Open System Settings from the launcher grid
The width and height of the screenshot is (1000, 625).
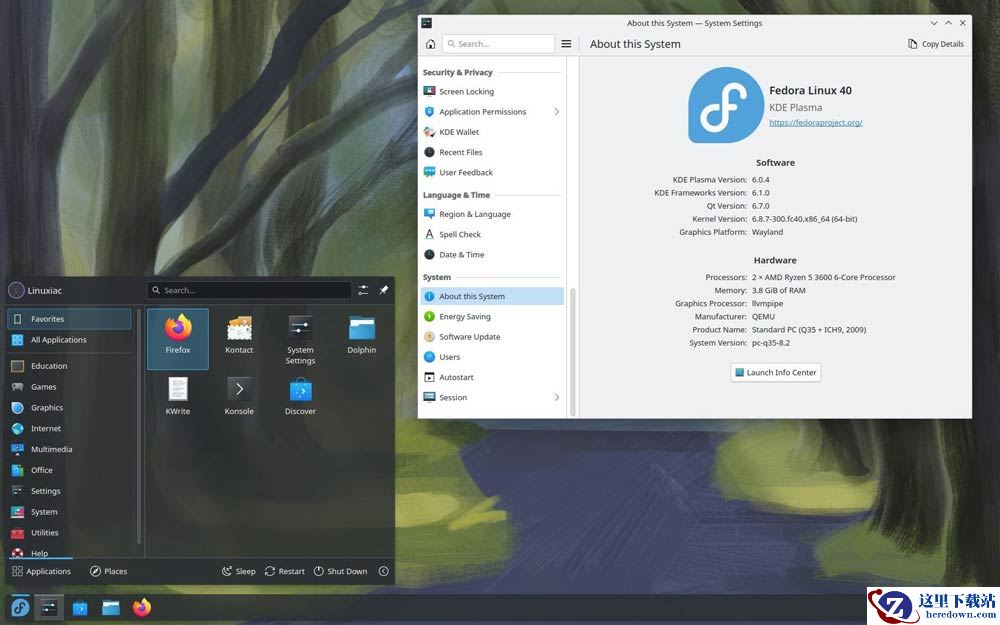tap(300, 340)
